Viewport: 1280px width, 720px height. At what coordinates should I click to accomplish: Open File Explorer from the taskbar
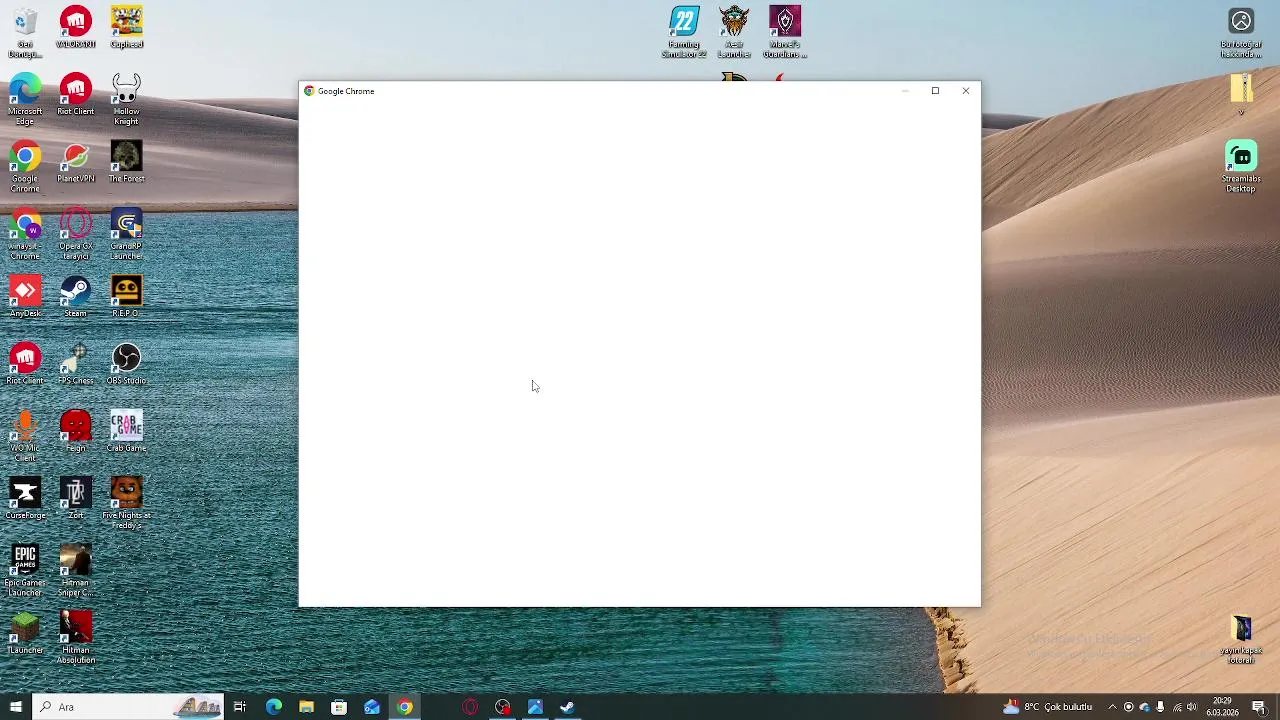(306, 707)
